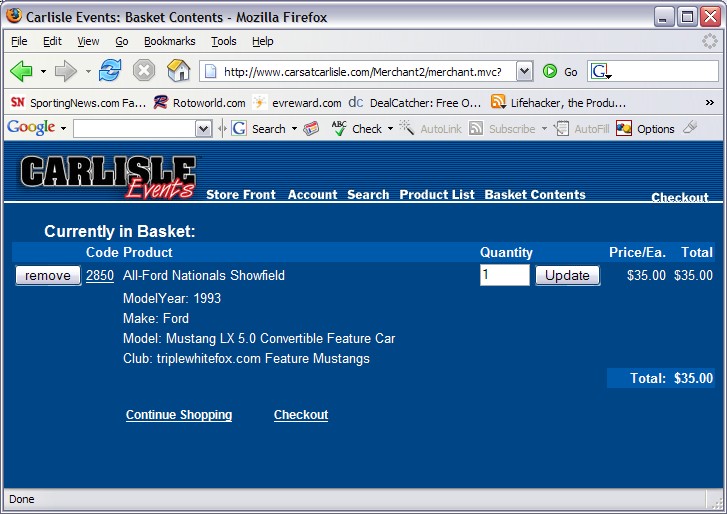Viewport: 727px width, 514px height.
Task: Open the Home page house icon
Action: (179, 71)
